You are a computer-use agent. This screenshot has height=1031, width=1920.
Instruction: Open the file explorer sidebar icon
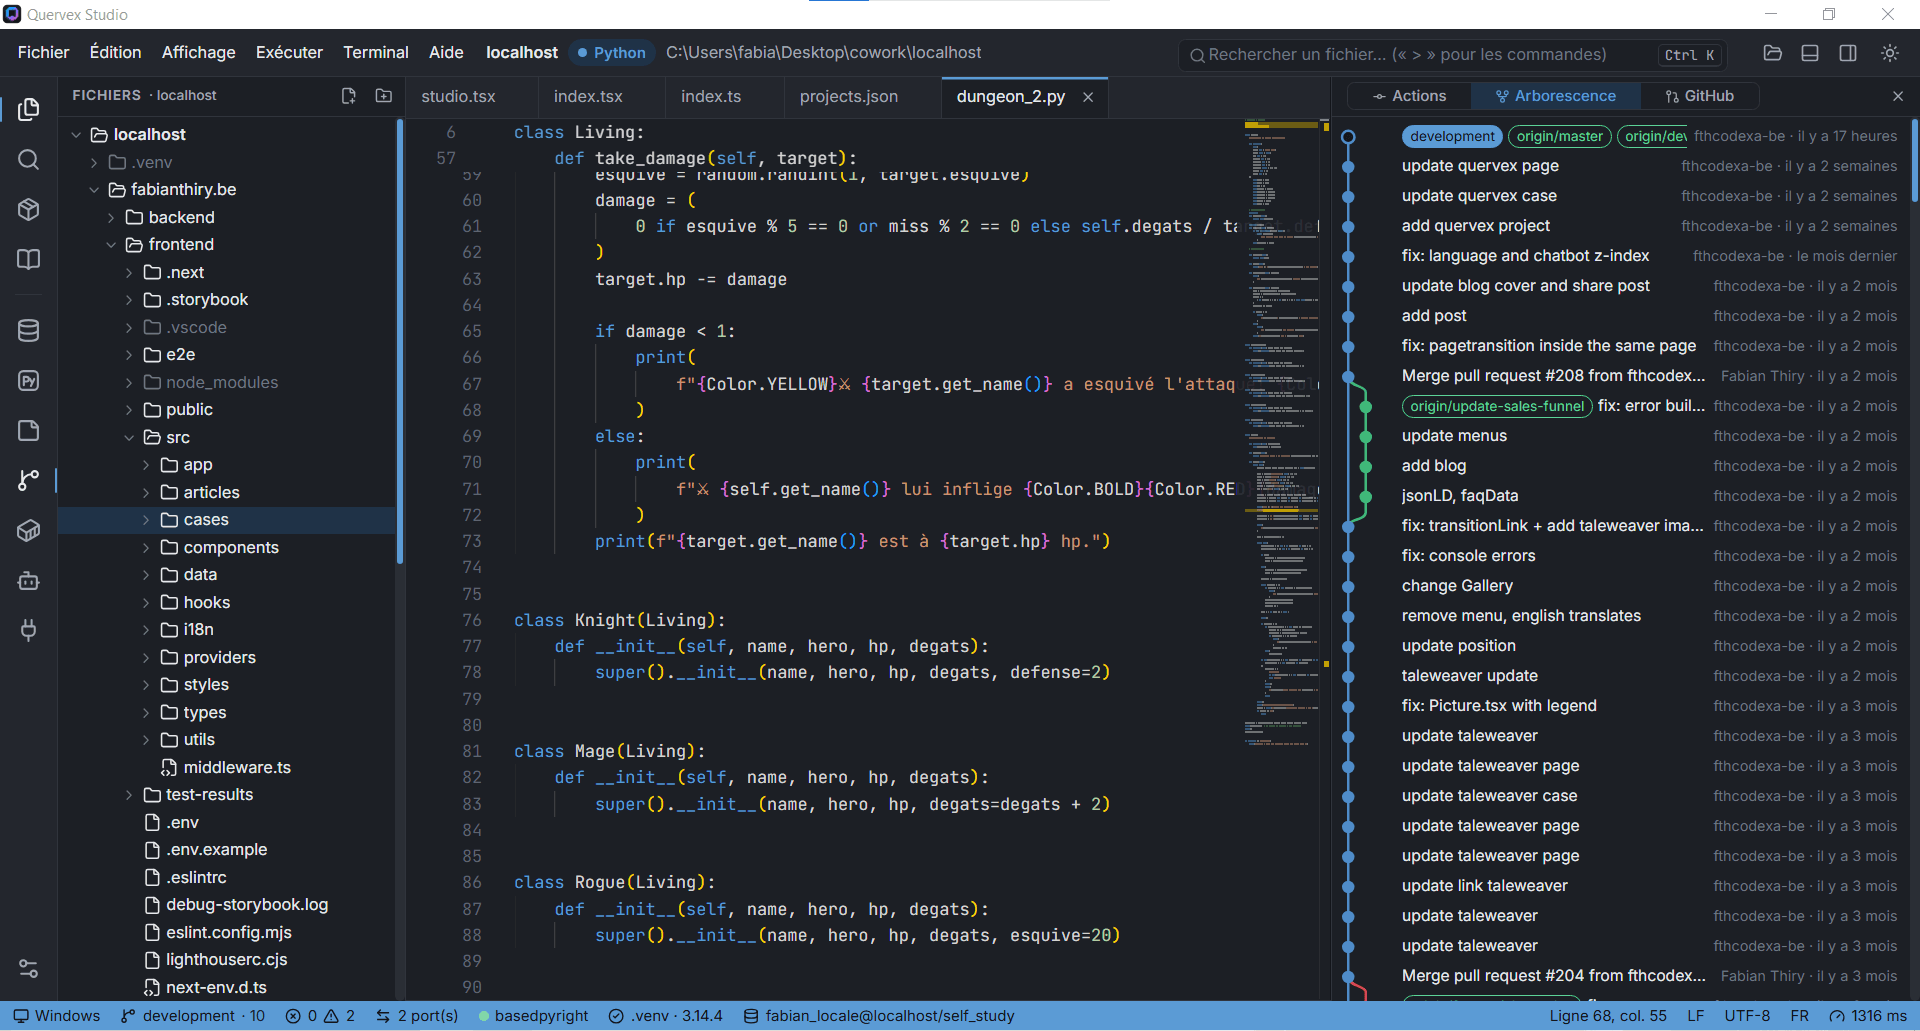click(x=29, y=109)
